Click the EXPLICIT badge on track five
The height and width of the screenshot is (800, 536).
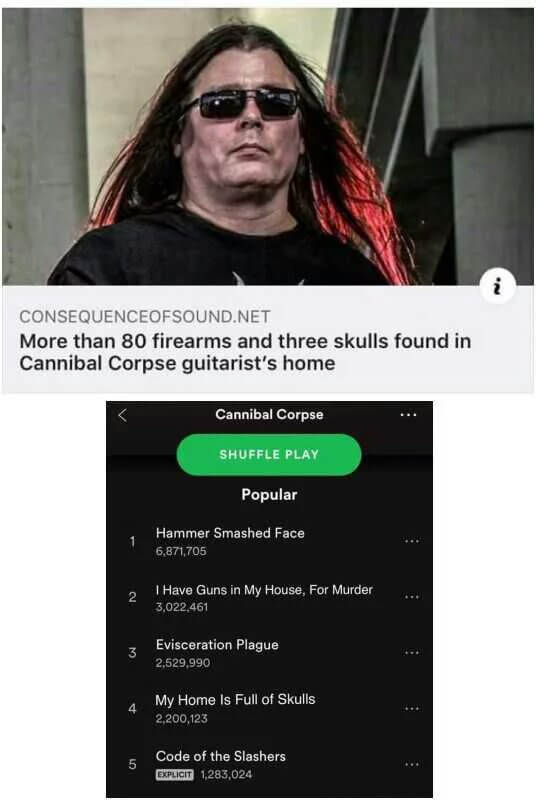tap(174, 774)
